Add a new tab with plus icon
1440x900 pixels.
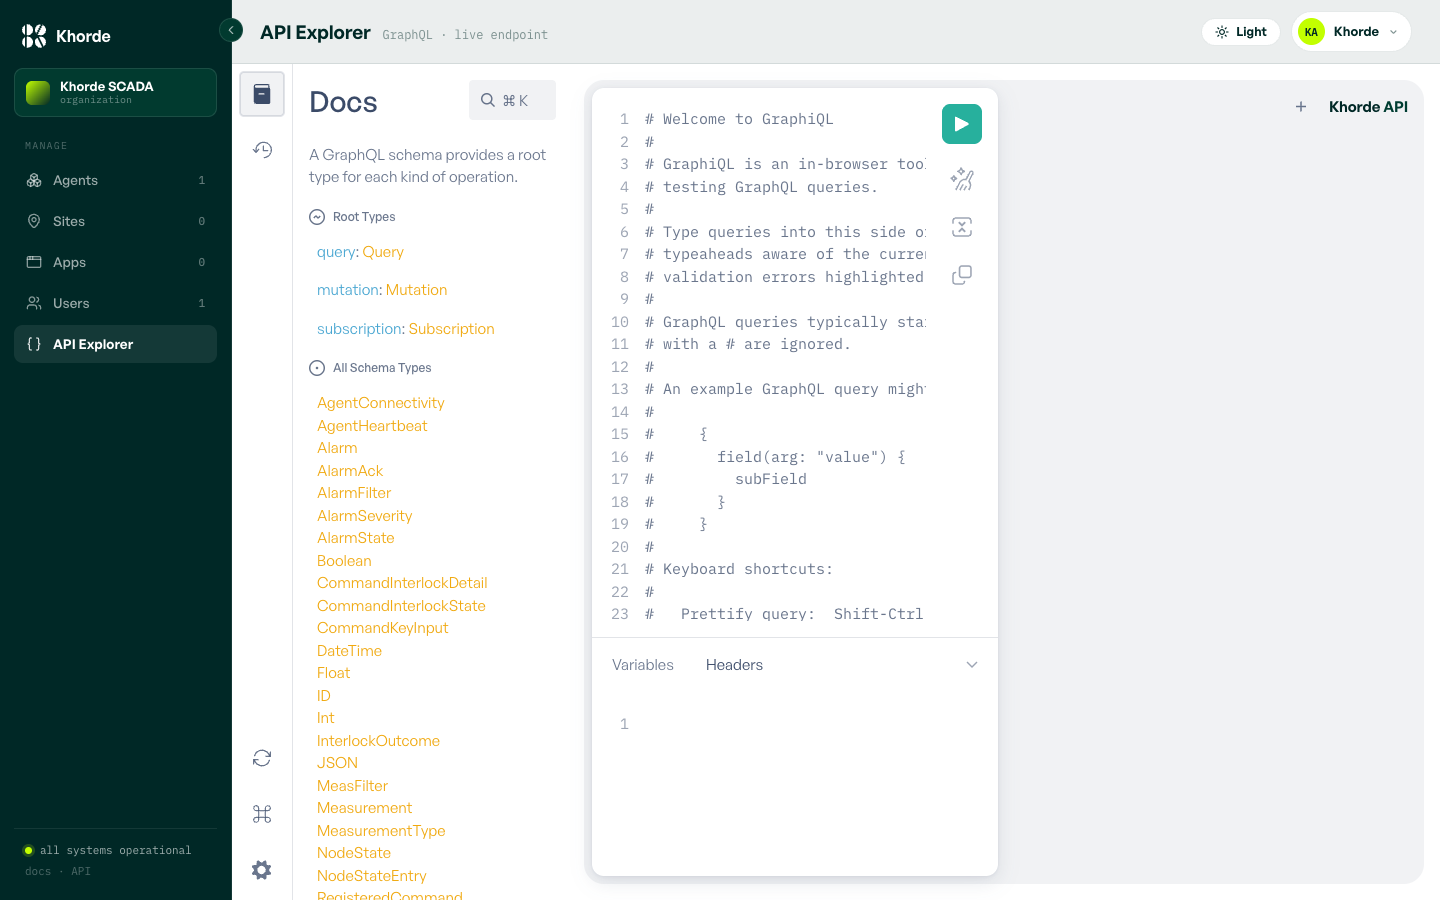pos(1301,107)
